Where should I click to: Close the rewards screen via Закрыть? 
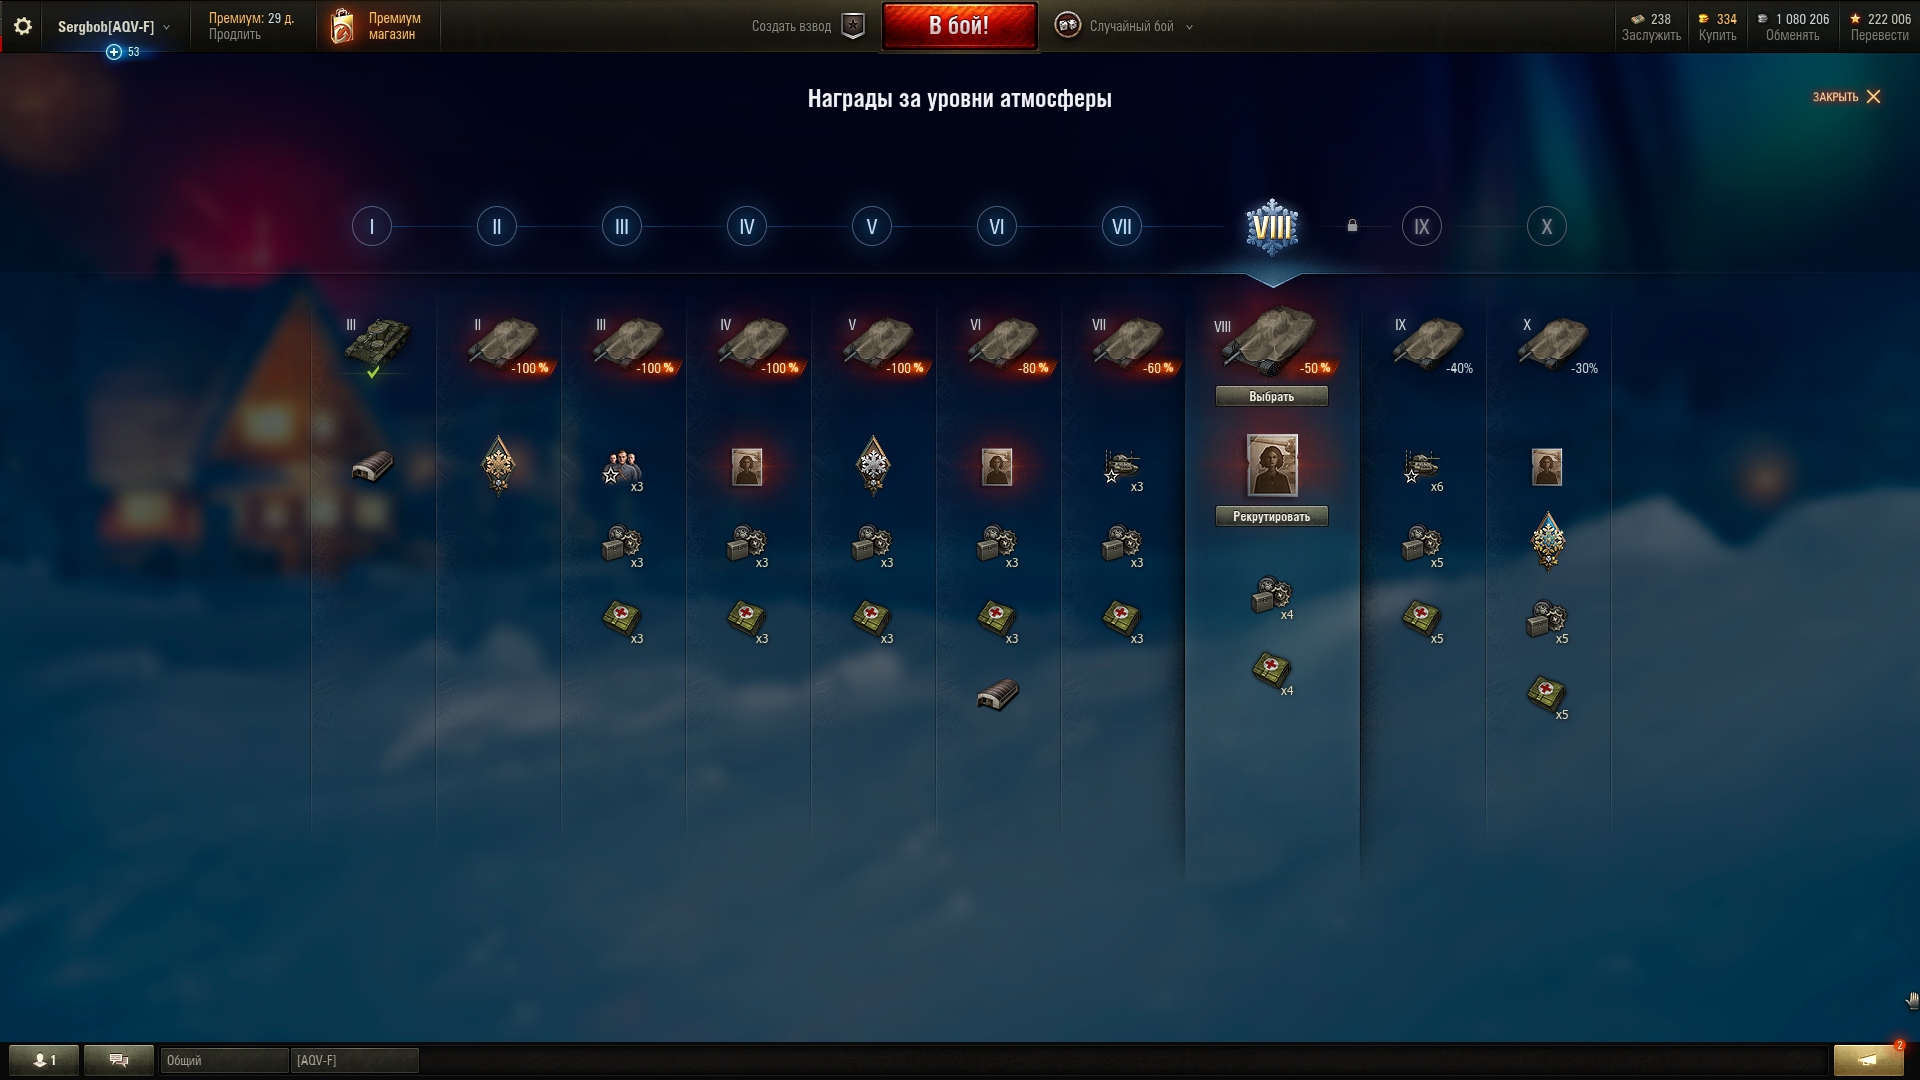point(1847,97)
